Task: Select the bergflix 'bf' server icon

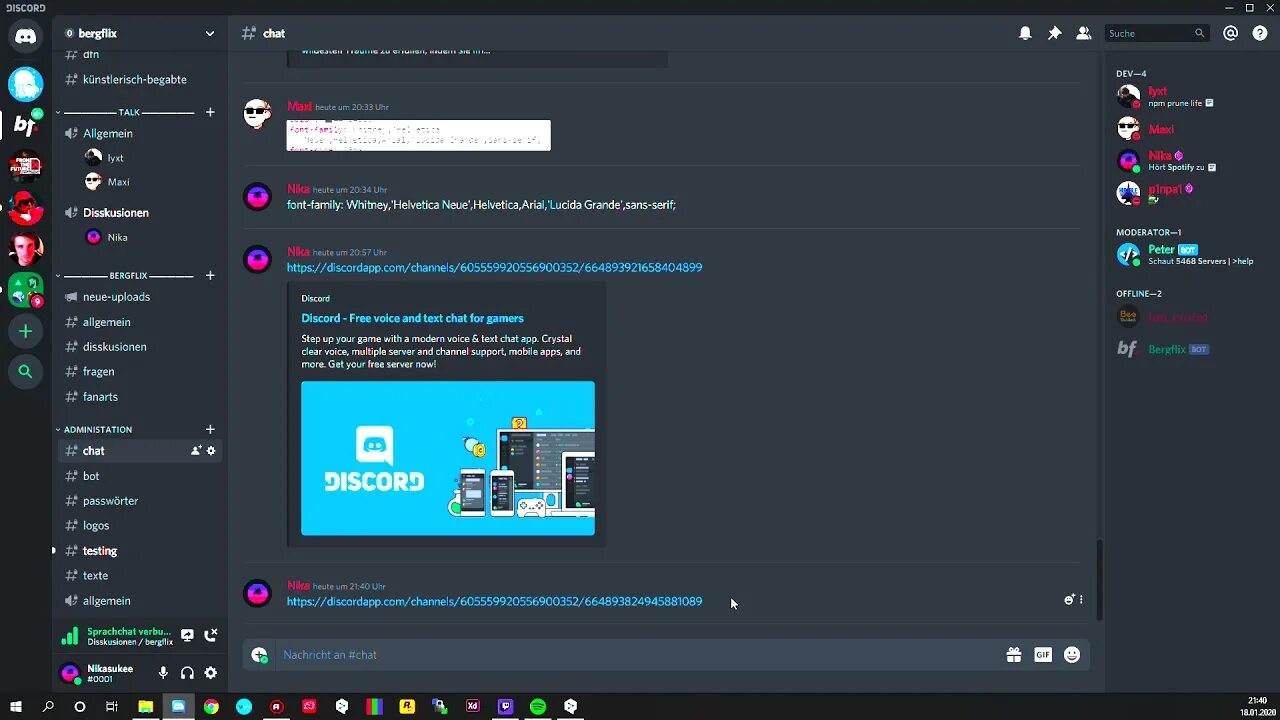Action: tap(26, 125)
